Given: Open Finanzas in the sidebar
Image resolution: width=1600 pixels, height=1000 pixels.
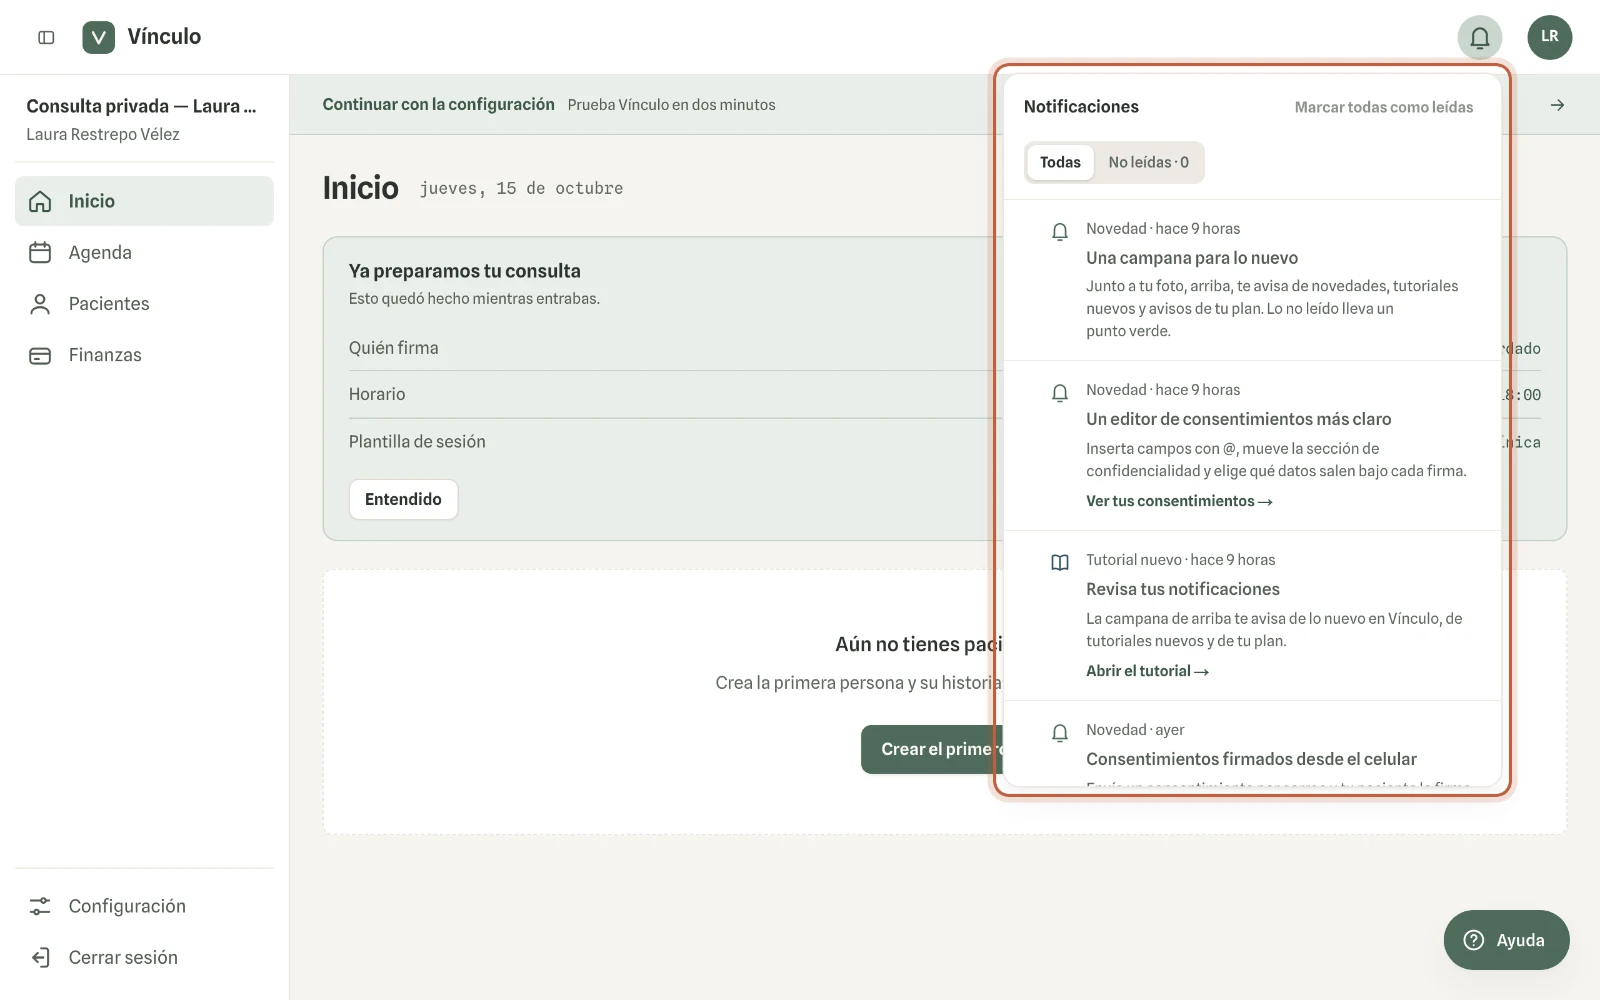Looking at the screenshot, I should [144, 355].
